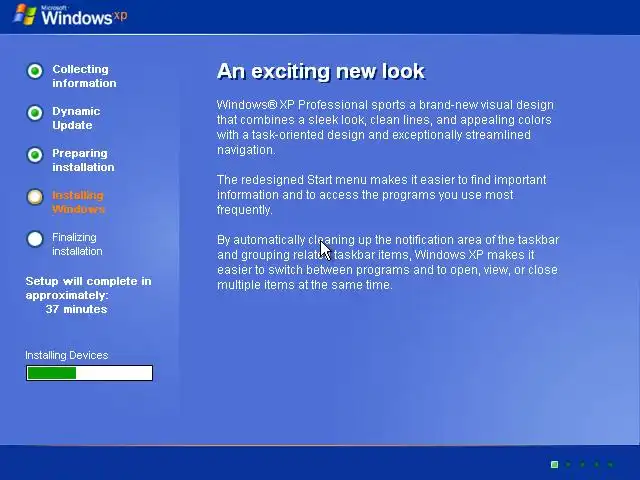Click the Installing Windows step indicator circle
This screenshot has height=480, width=640.
pyautogui.click(x=35, y=197)
